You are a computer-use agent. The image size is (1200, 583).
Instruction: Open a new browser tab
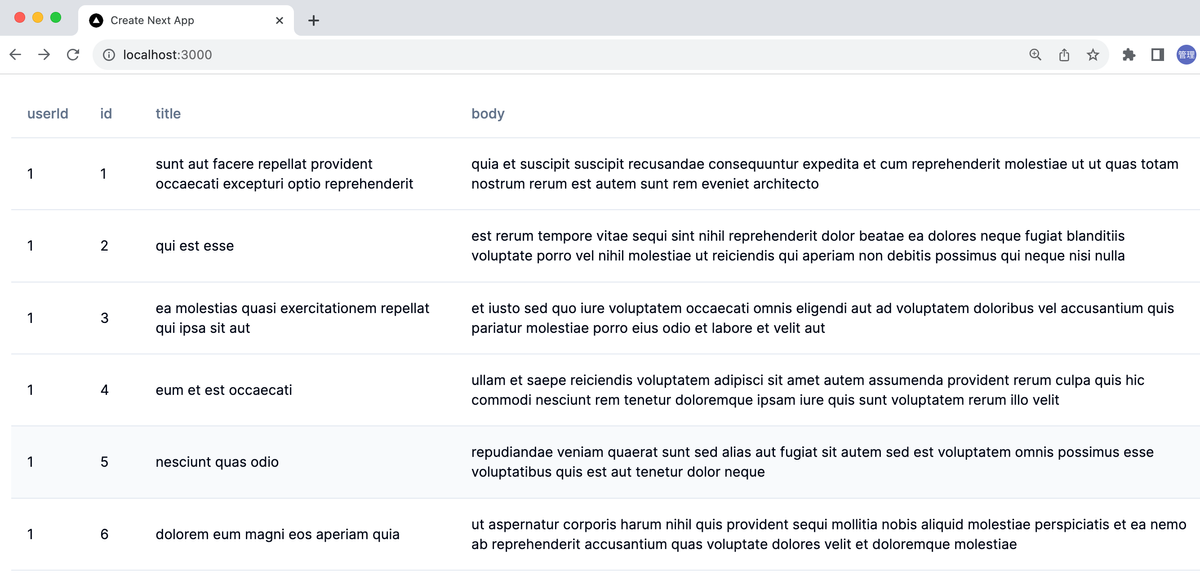tap(314, 20)
